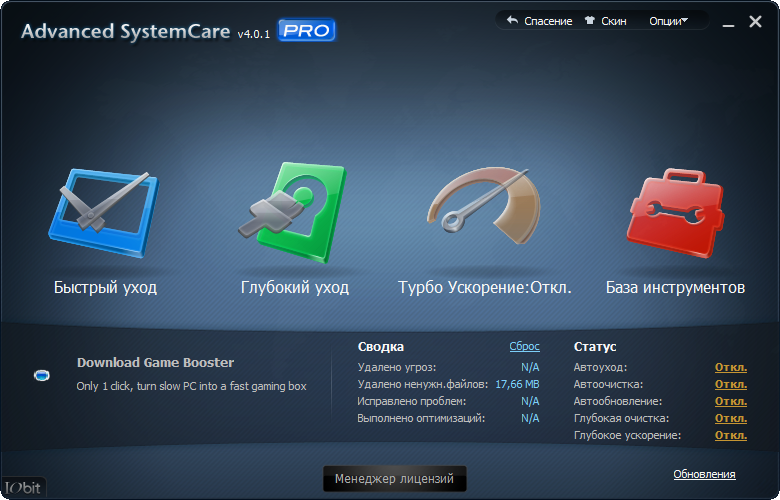Image resolution: width=780 pixels, height=500 pixels.
Task: Click the Спасение back-arrow icon
Action: tap(512, 20)
